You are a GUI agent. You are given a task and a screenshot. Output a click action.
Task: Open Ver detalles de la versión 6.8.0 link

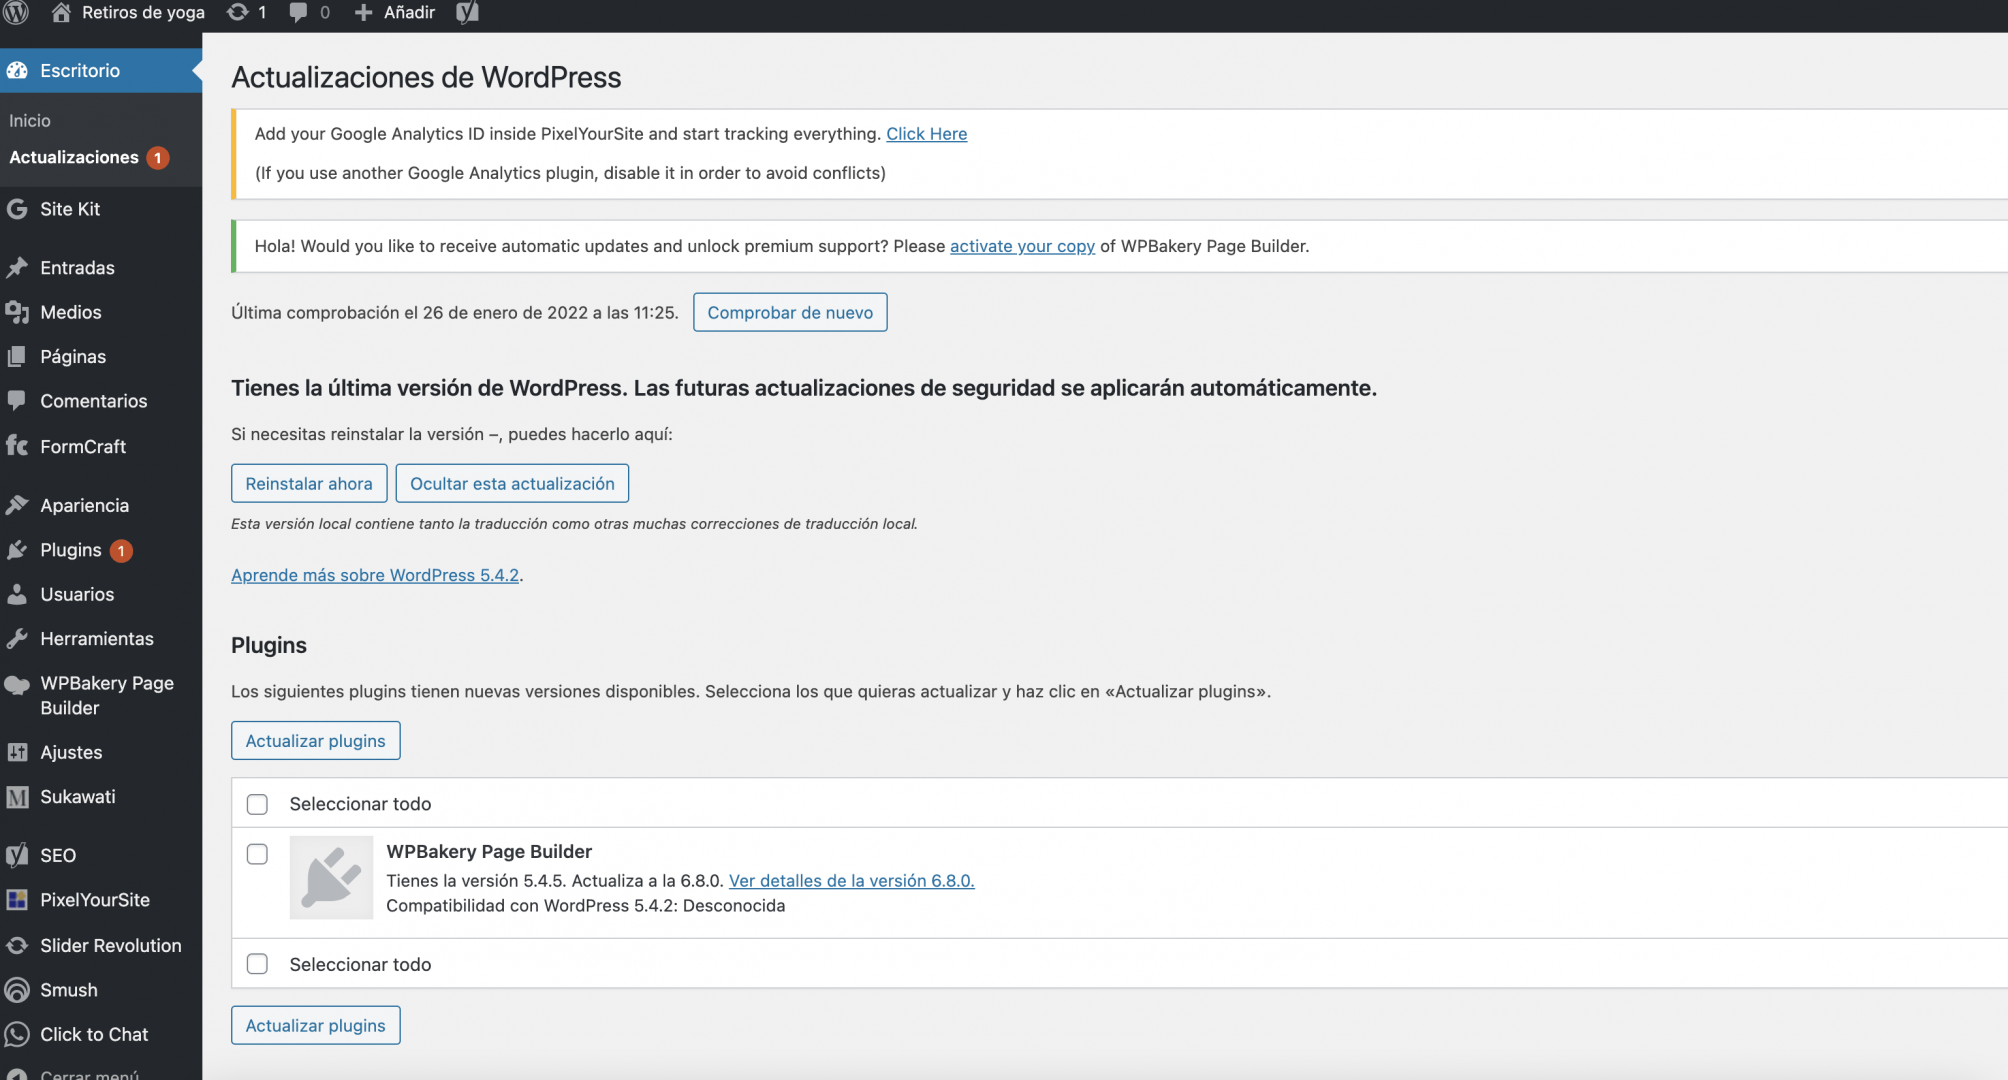851,880
